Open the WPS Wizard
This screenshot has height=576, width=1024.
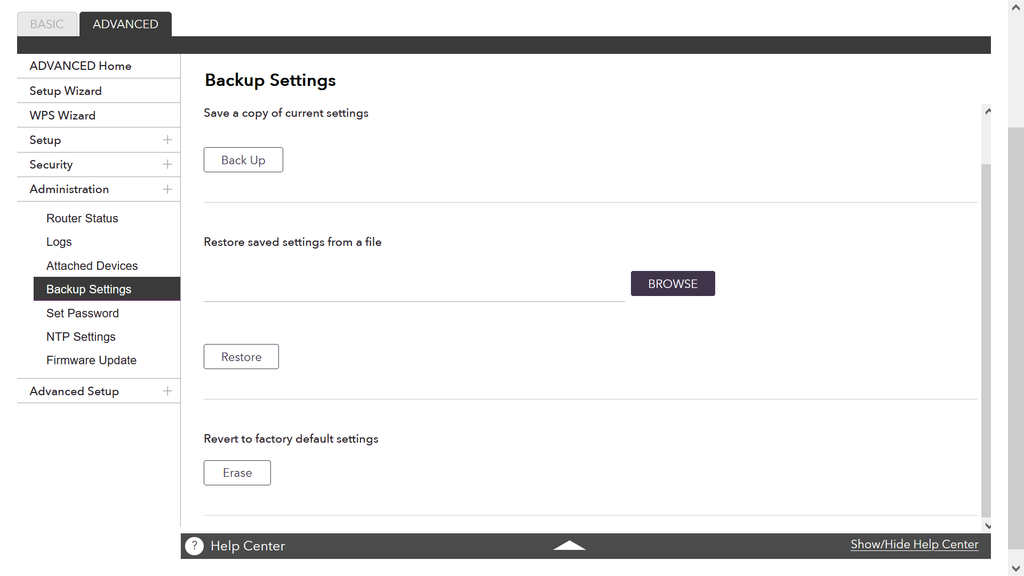click(x=62, y=115)
